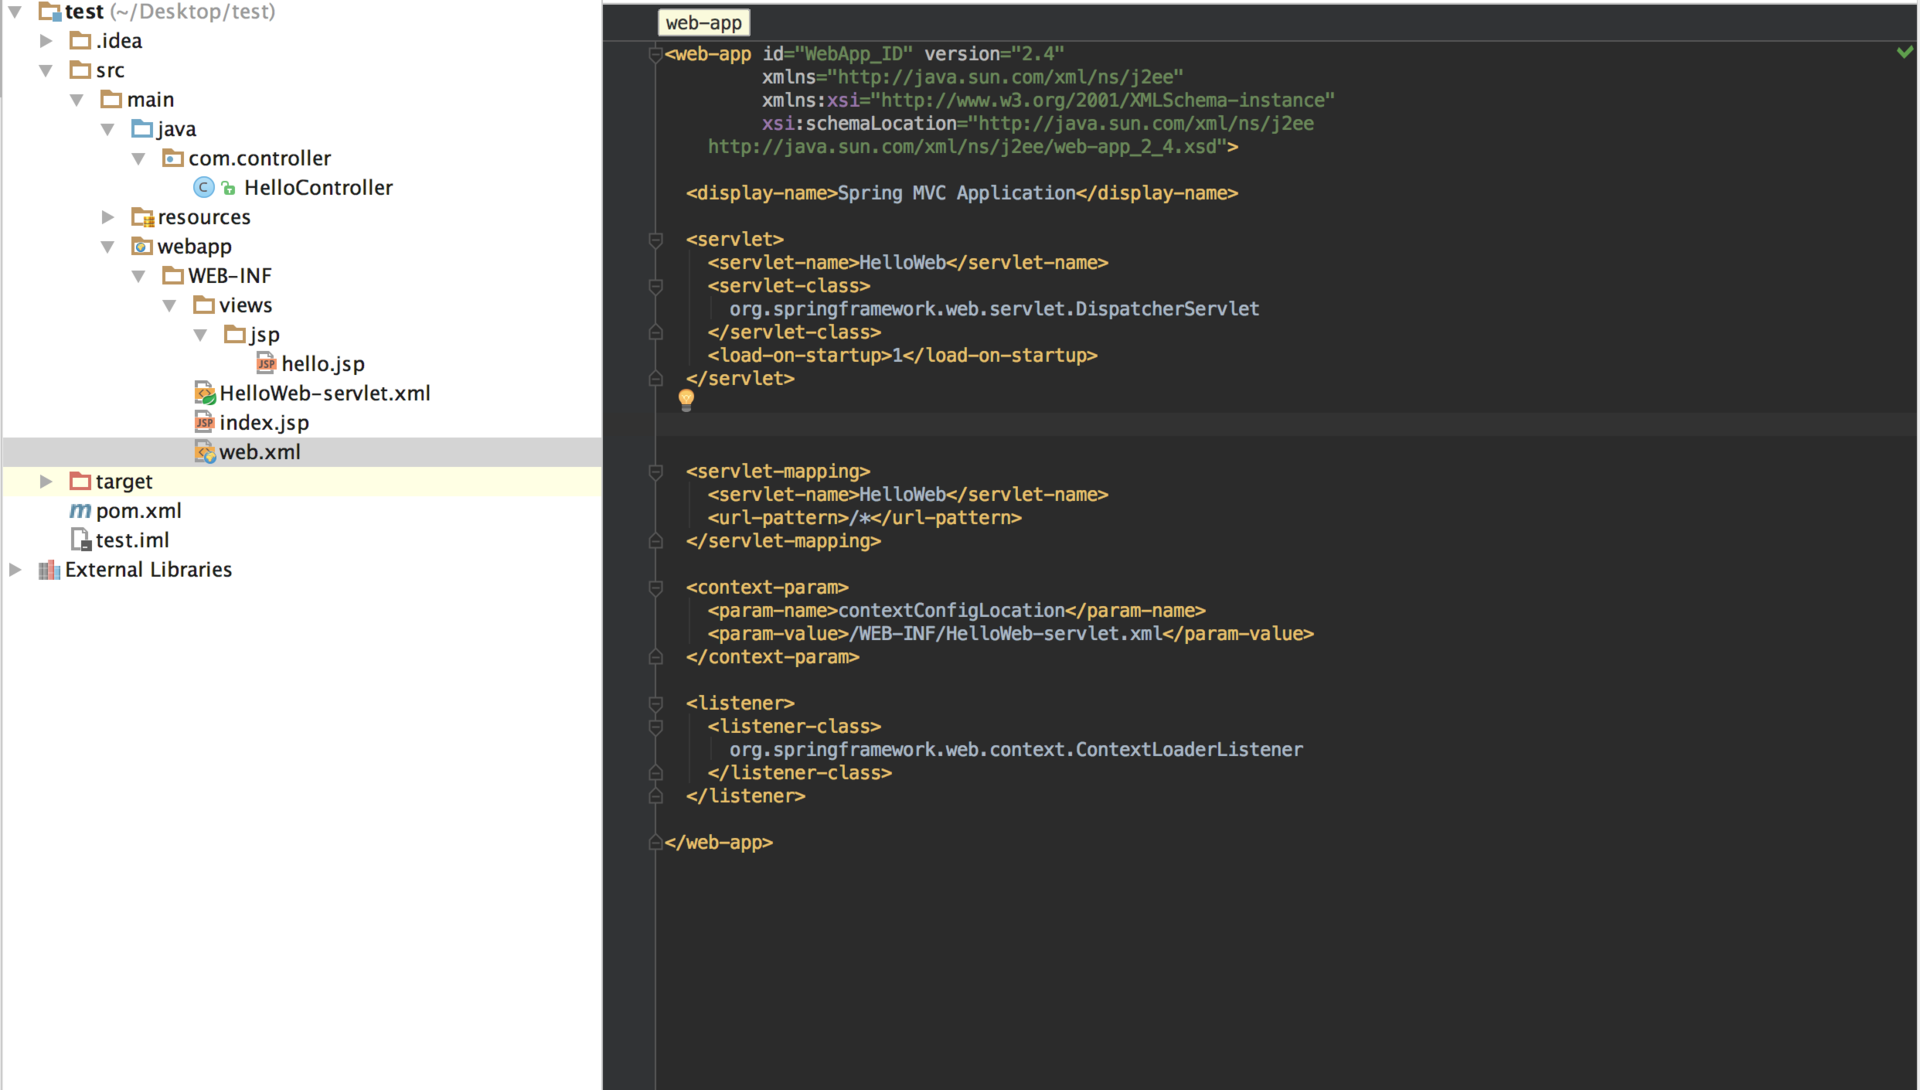The image size is (1920, 1090).
Task: Click the red target folder icon
Action: coord(81,481)
